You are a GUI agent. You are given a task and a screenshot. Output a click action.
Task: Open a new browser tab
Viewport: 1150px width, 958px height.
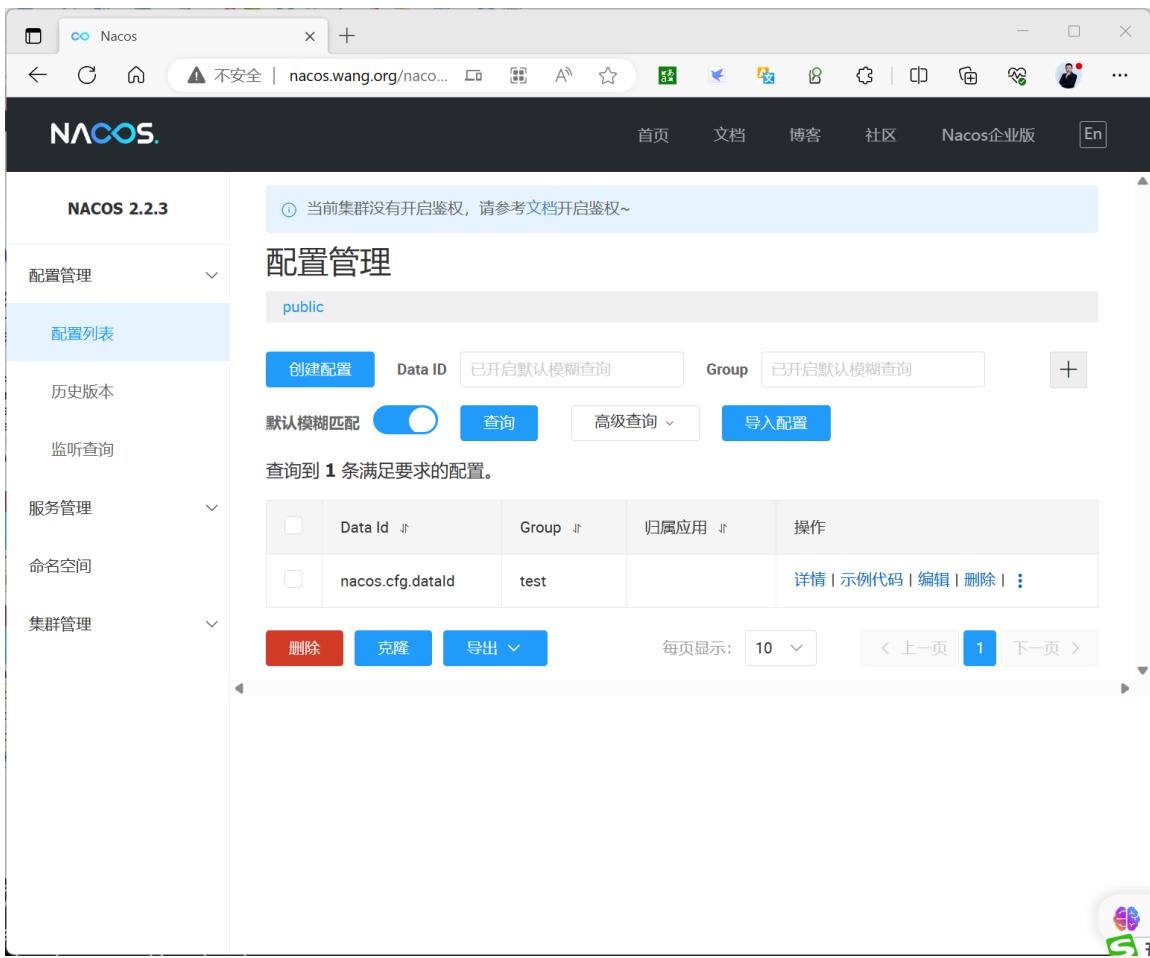tap(347, 35)
